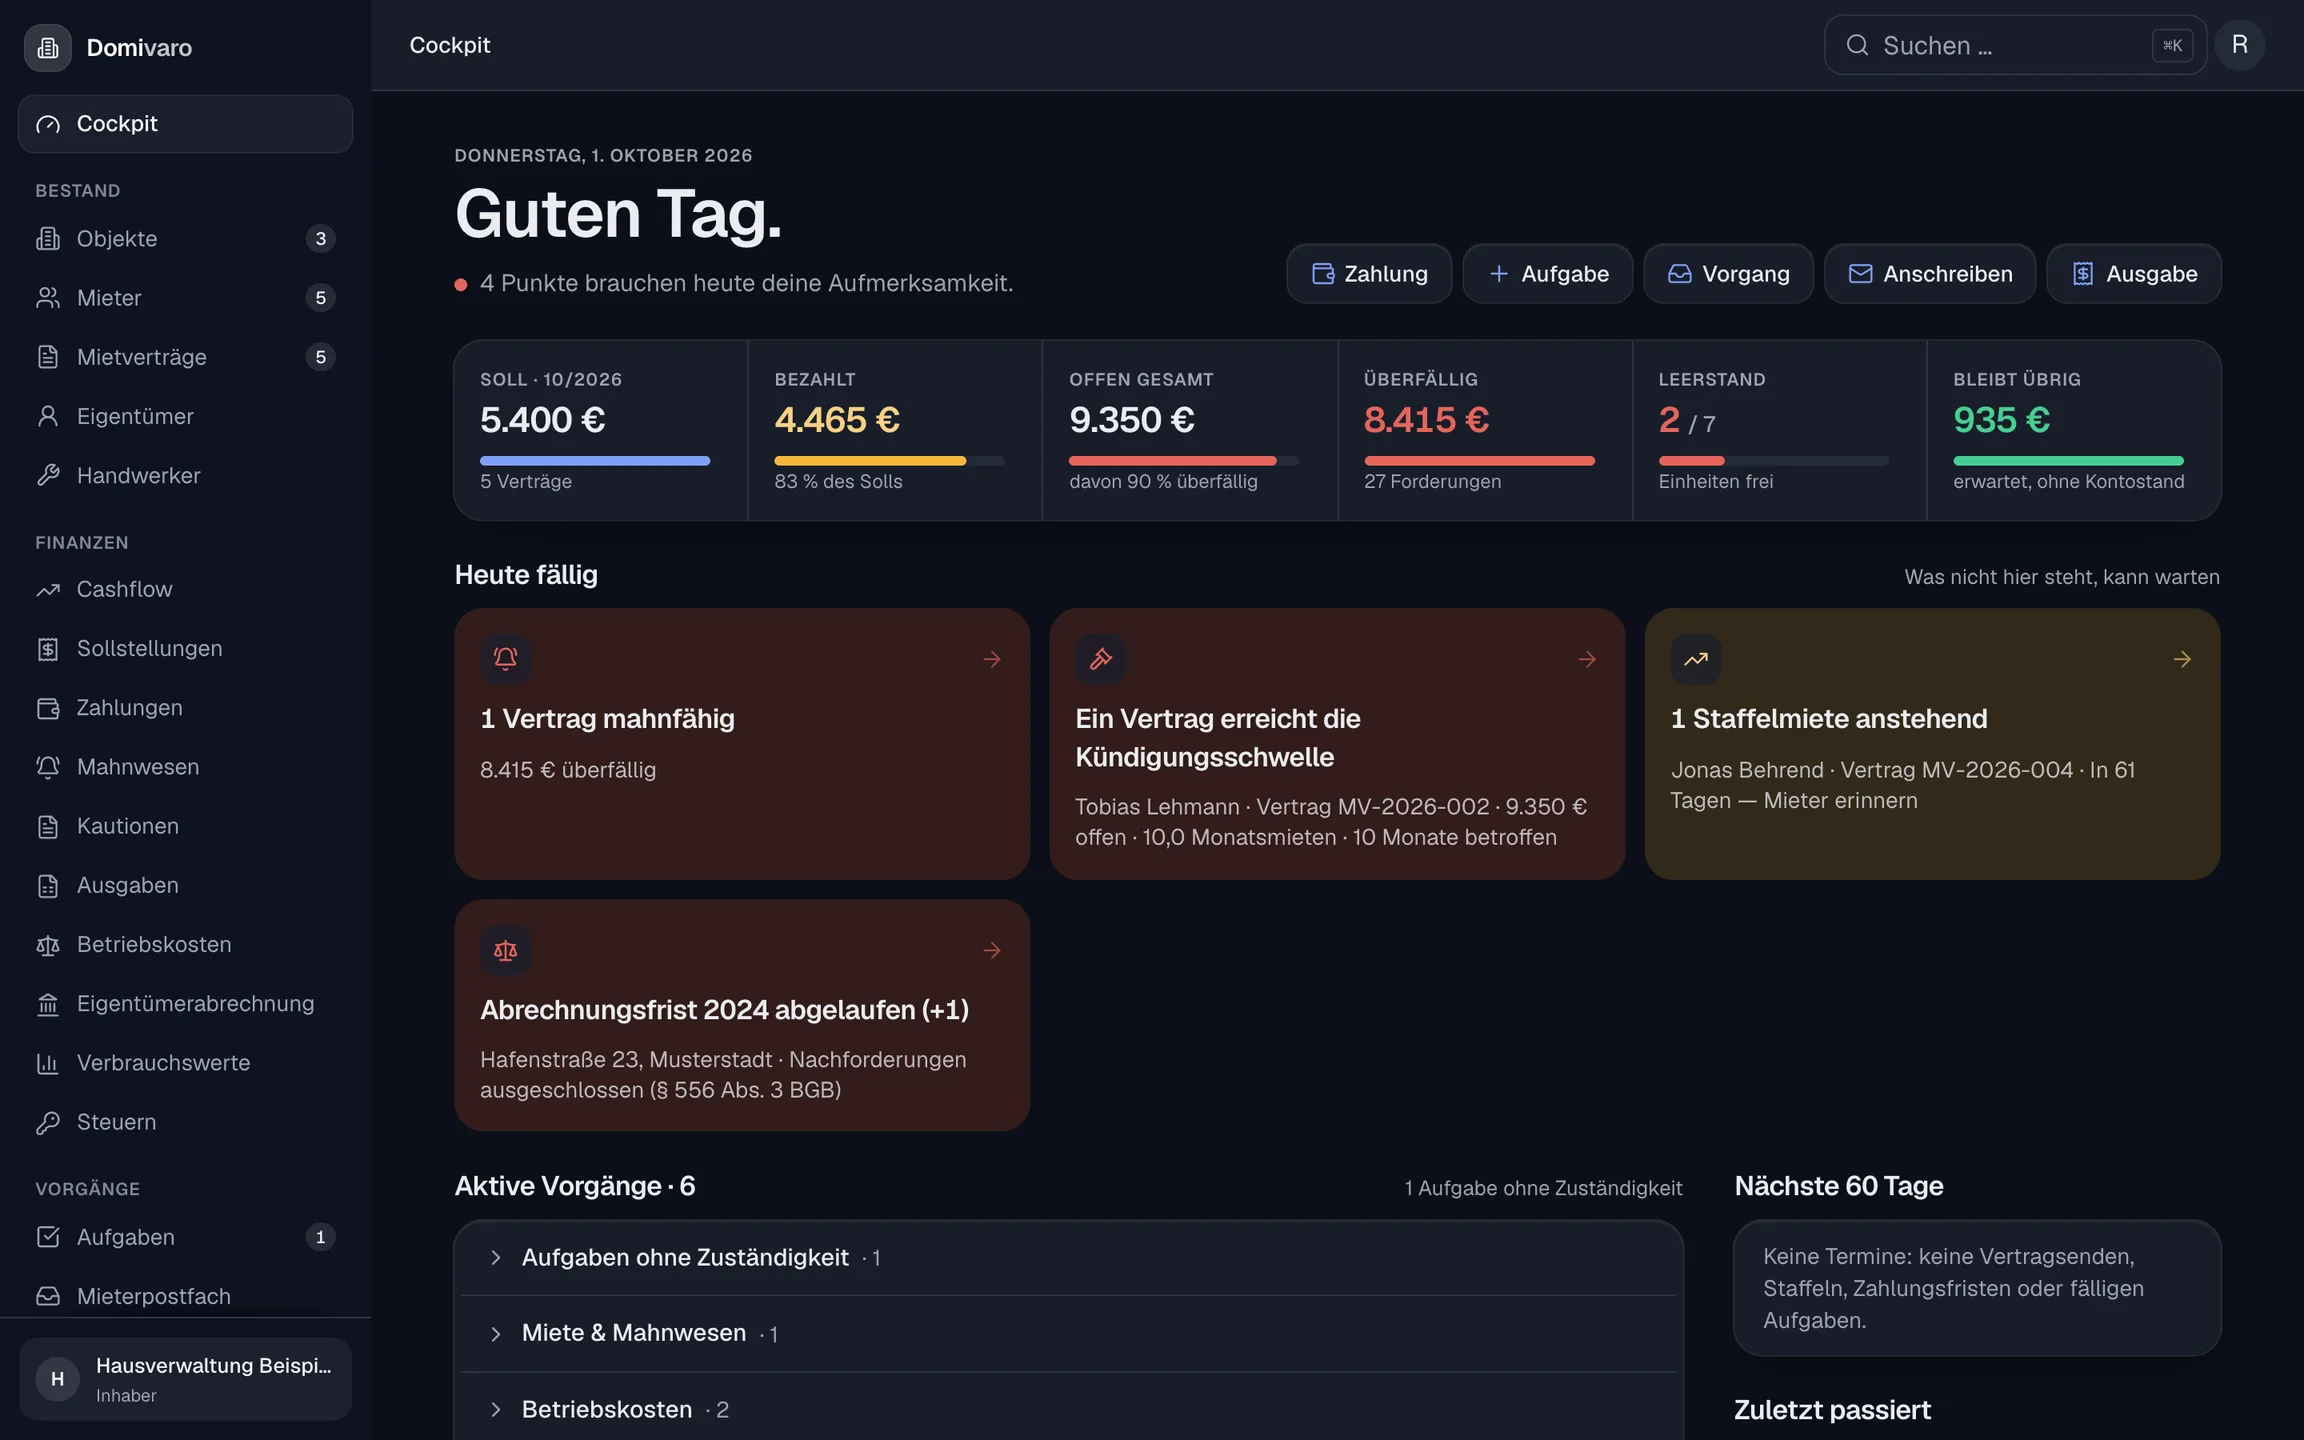The image size is (2304, 1440).
Task: Click the Domivaro building logo icon
Action: click(x=48, y=47)
